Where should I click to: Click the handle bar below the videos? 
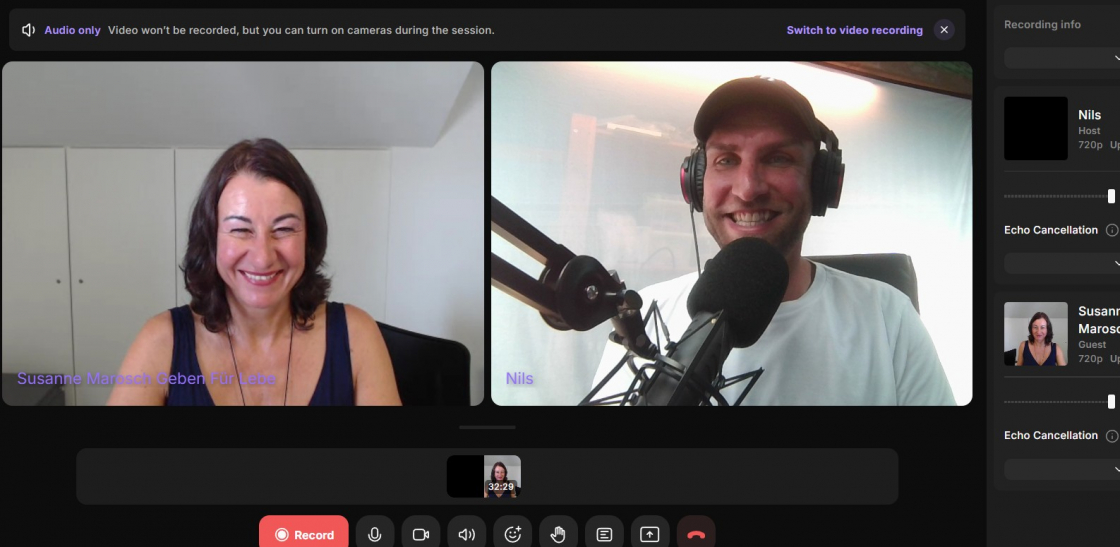pos(487,427)
